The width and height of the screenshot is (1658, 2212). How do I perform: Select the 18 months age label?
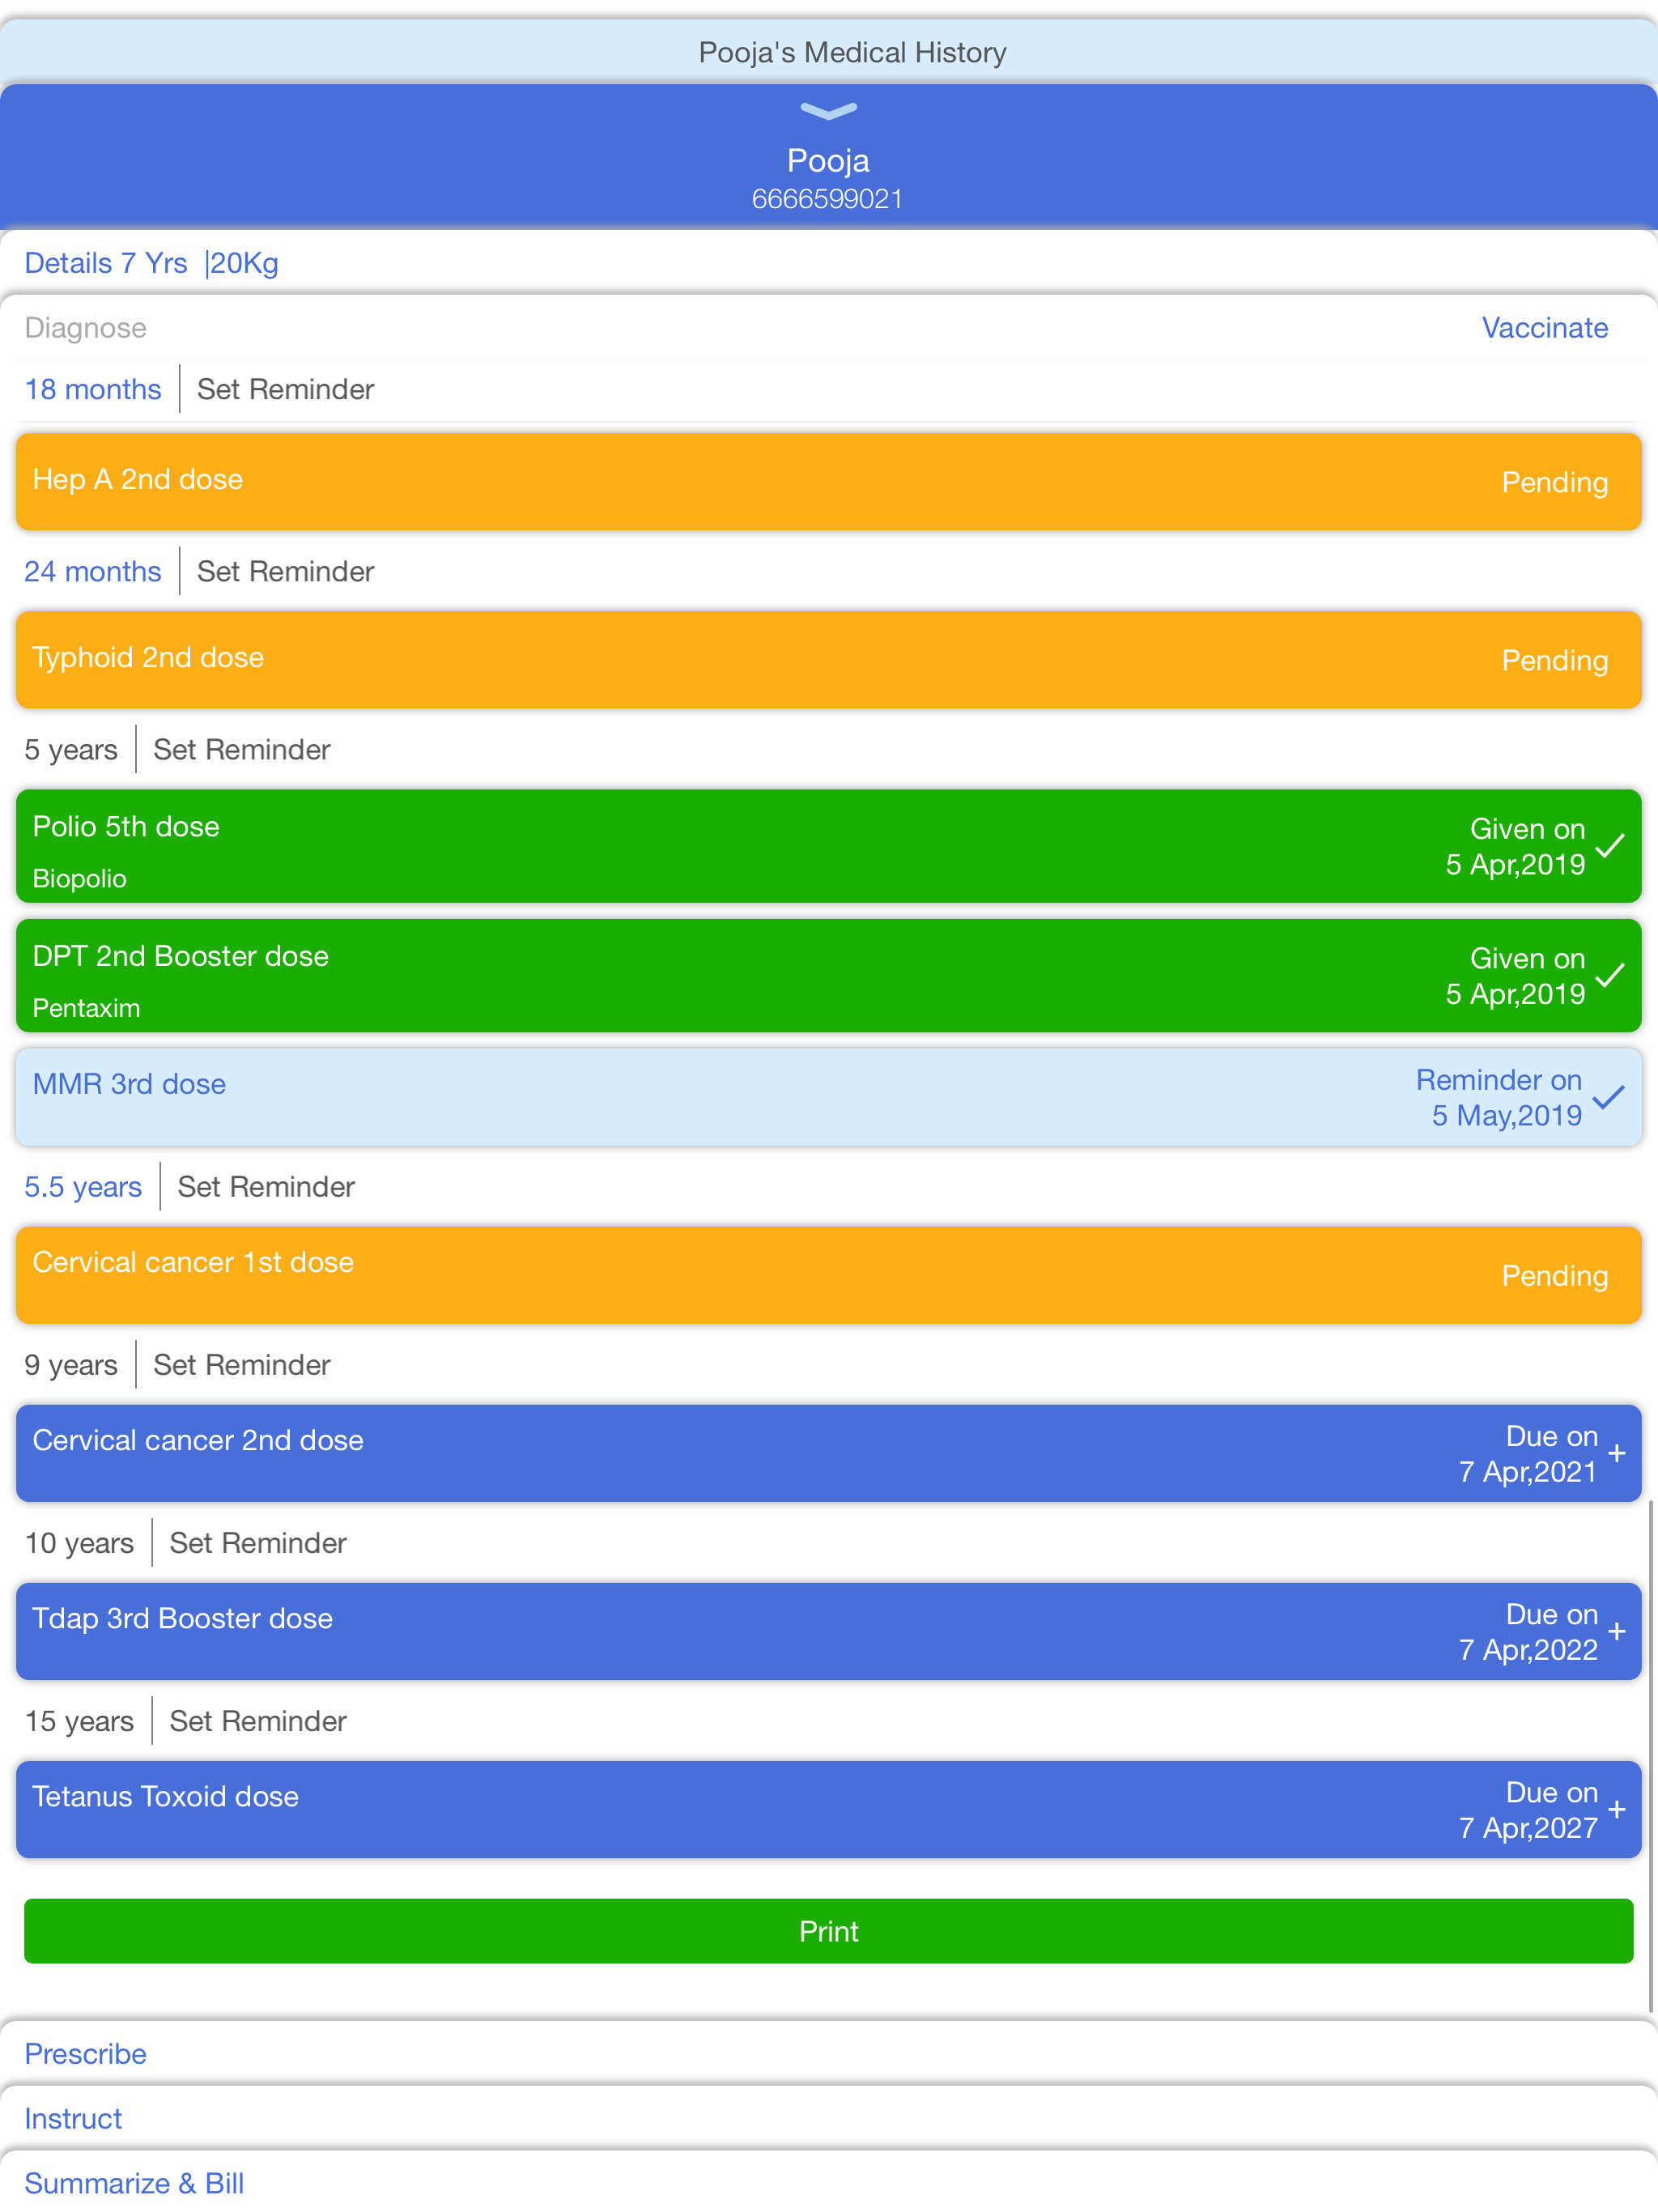point(93,389)
